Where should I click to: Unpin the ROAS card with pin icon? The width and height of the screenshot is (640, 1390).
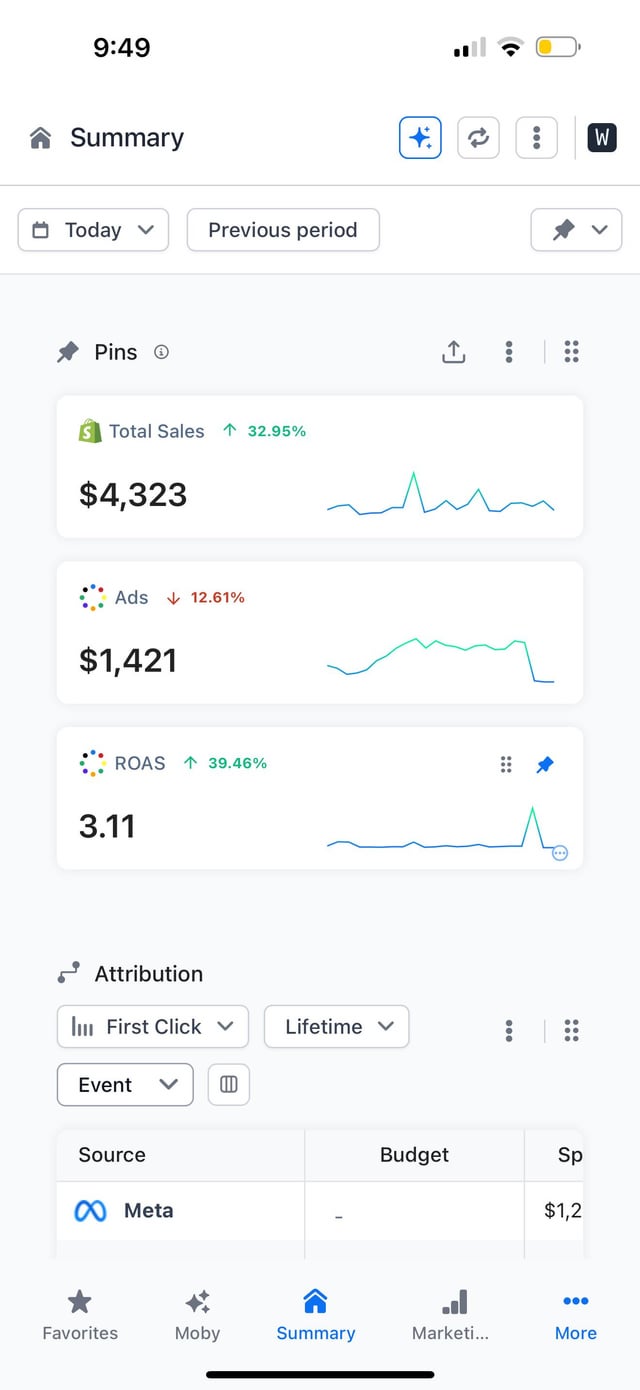[545, 765]
